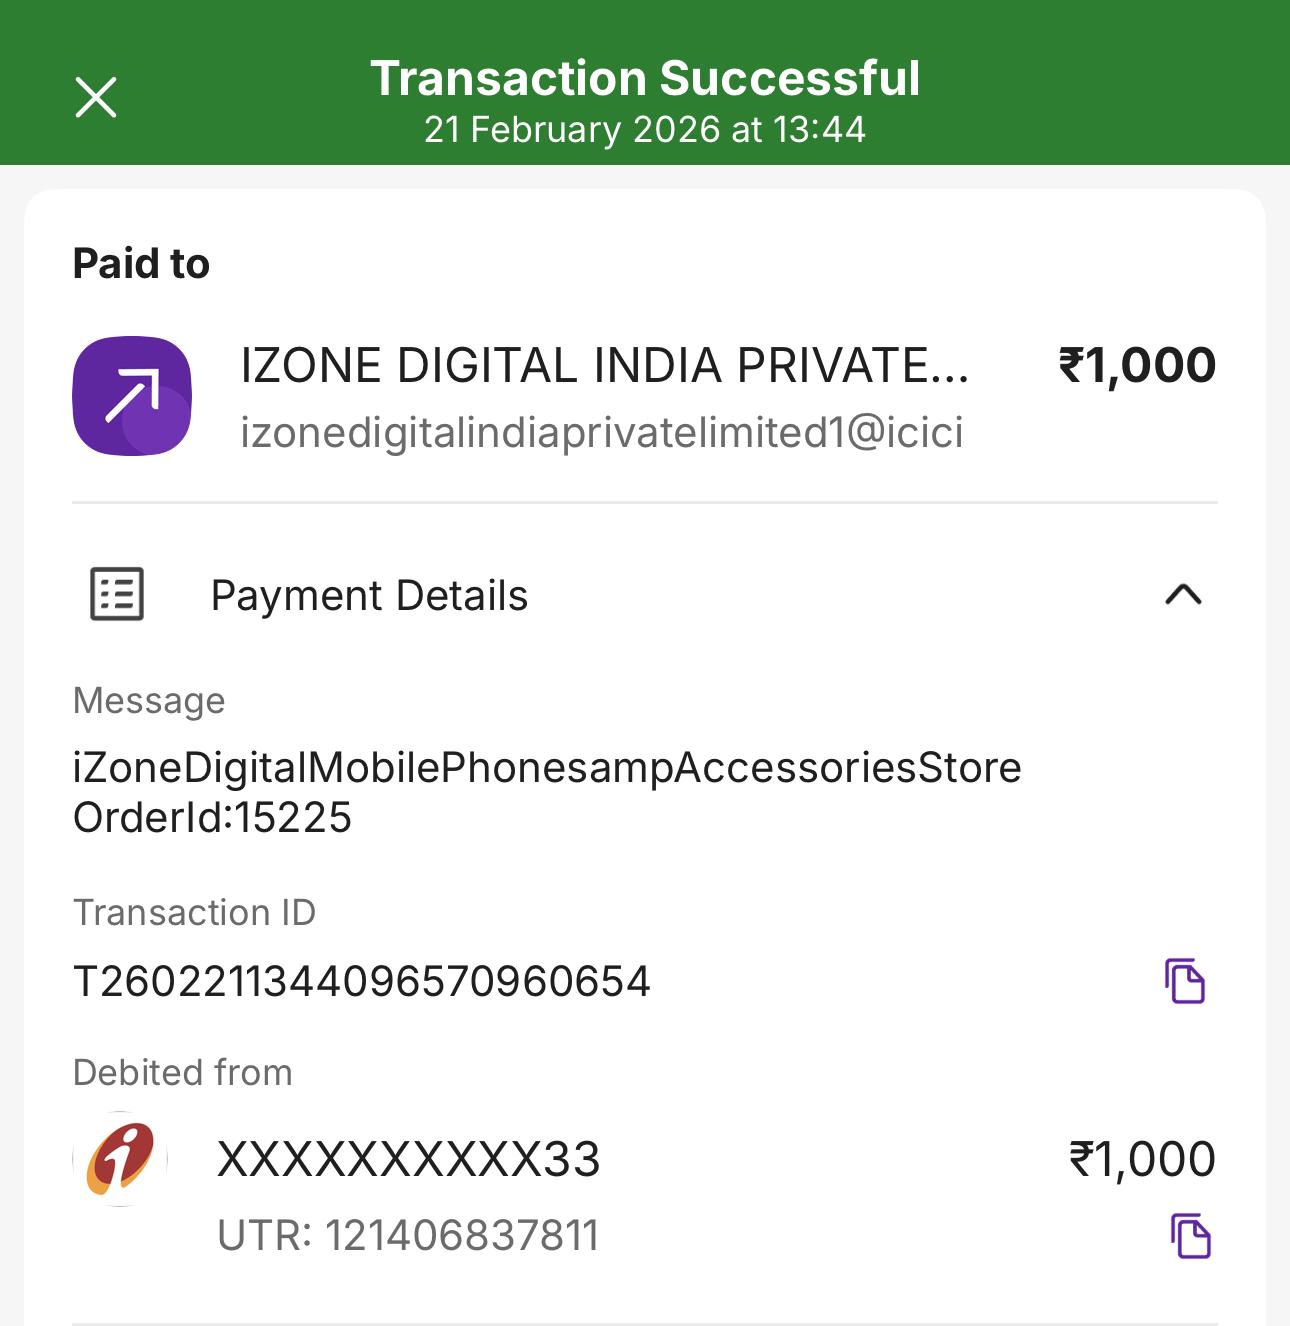Tap the Payment Details heading text
Image resolution: width=1290 pixels, height=1326 pixels.
[x=369, y=596]
